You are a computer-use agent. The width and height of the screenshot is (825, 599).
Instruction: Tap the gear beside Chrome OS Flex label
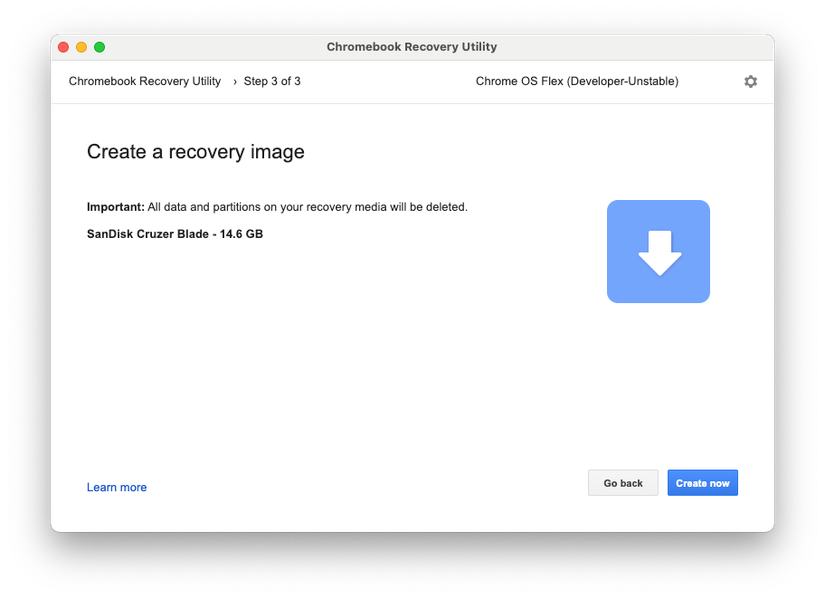[750, 81]
